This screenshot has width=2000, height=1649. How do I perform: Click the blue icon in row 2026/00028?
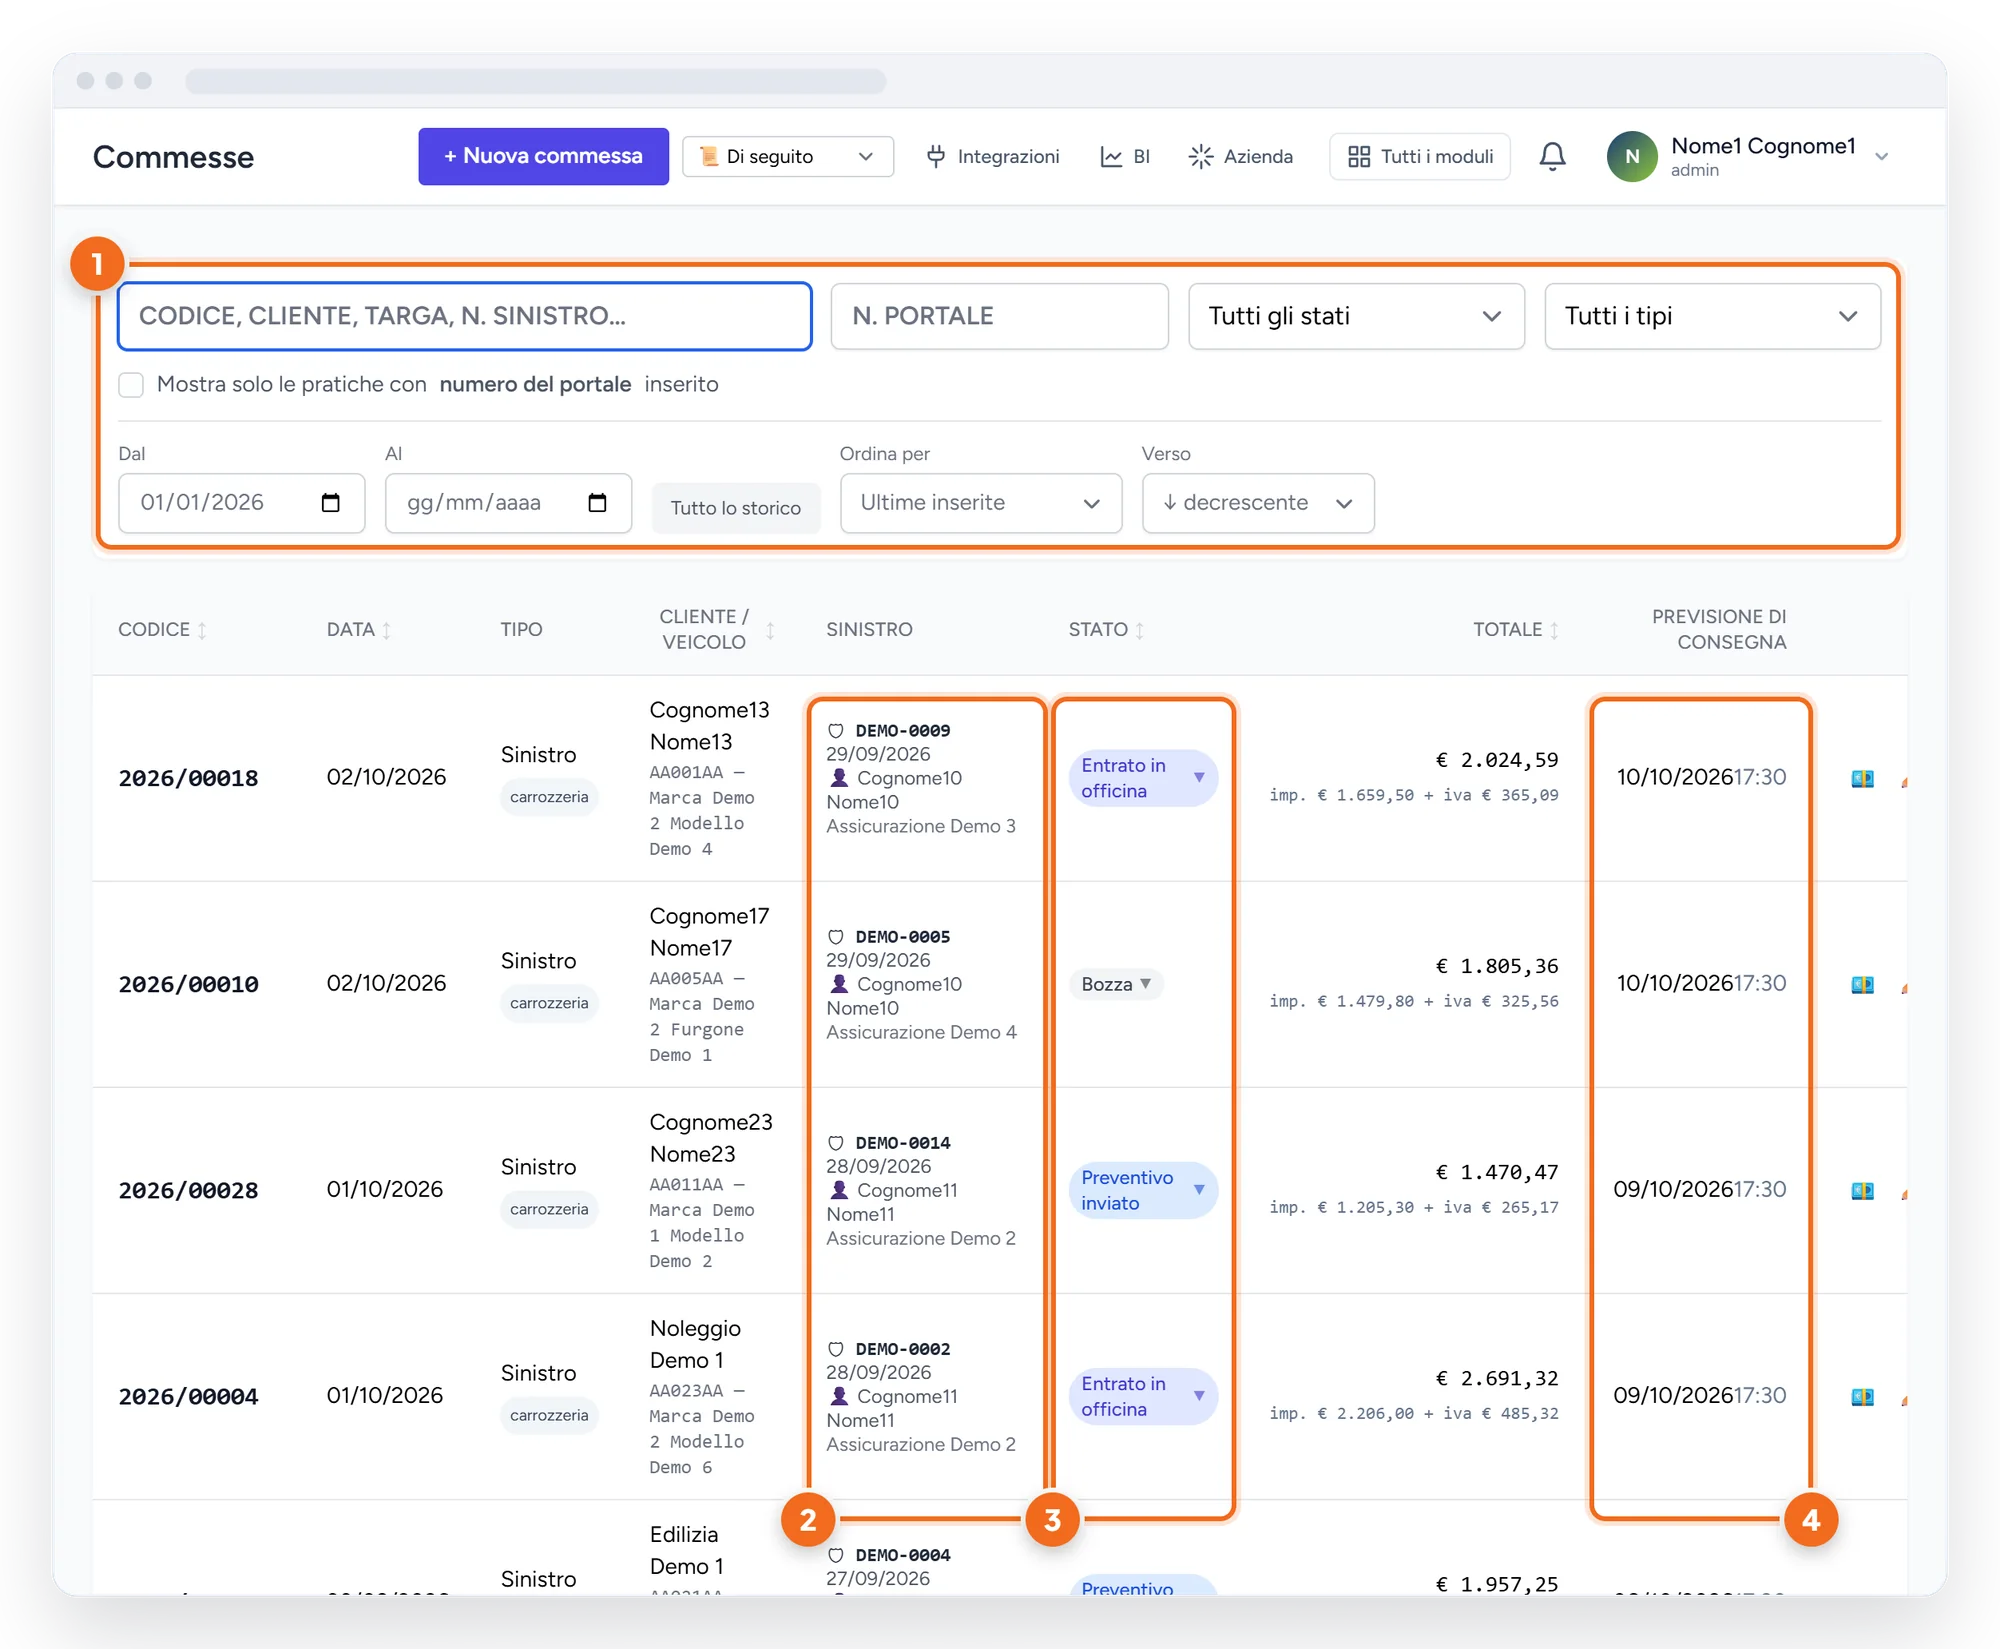1862,1191
